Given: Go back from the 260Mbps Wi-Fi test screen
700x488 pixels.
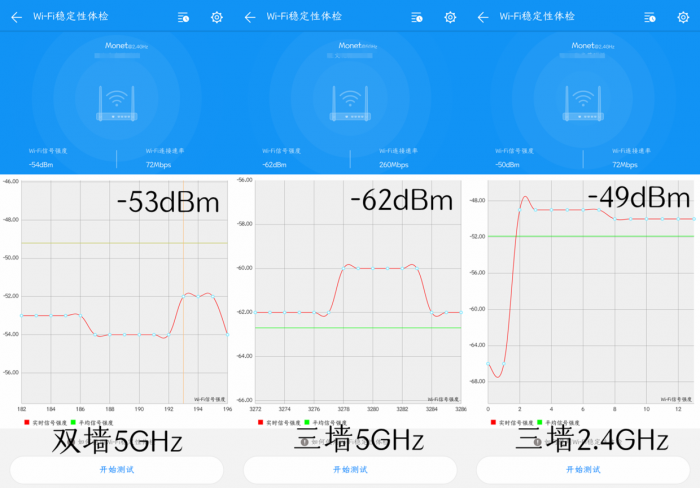Looking at the screenshot, I should (x=249, y=17).
